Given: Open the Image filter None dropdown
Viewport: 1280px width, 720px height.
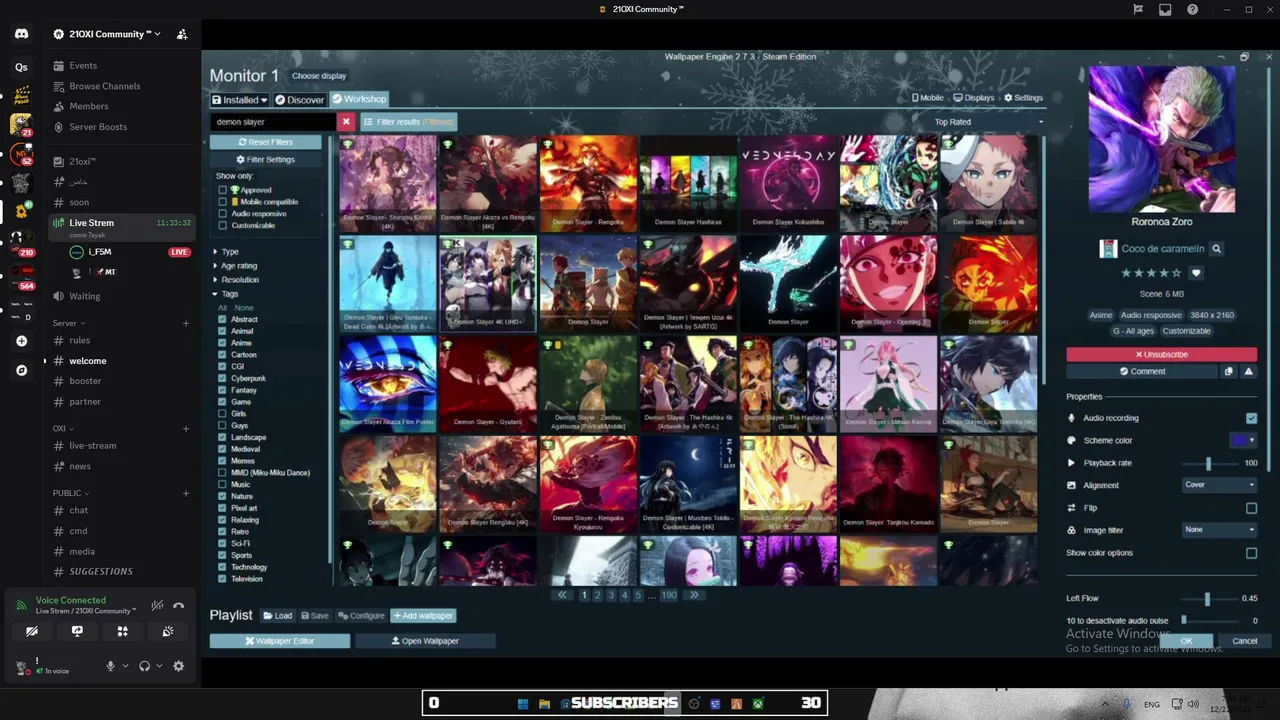Looking at the screenshot, I should tap(1219, 530).
